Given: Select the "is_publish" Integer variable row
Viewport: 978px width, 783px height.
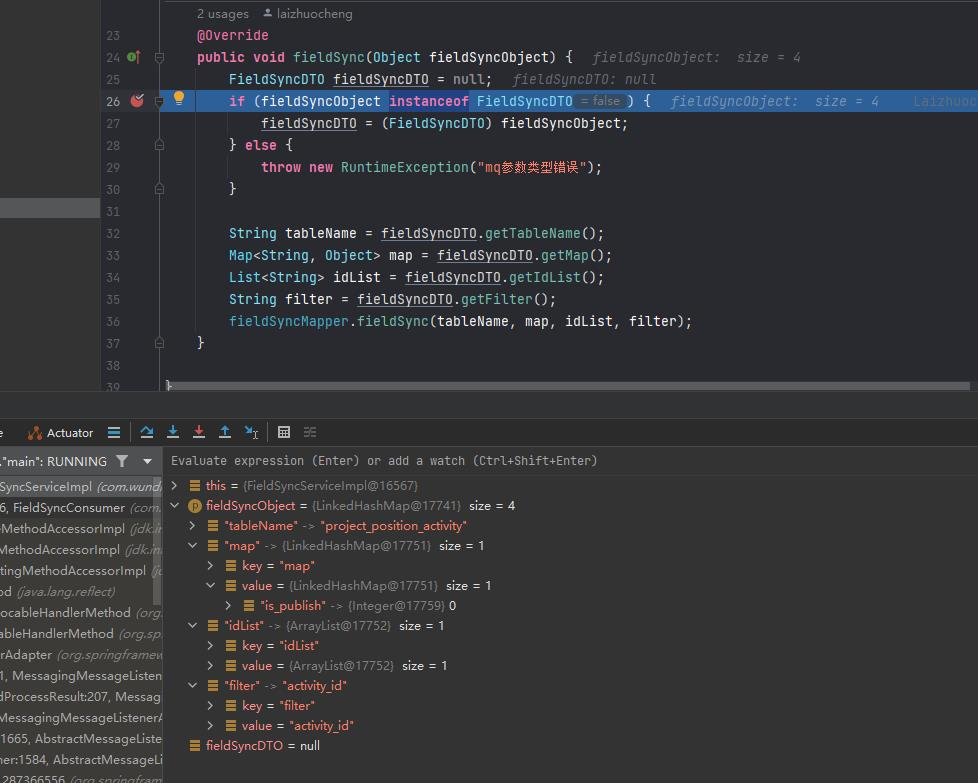Looking at the screenshot, I should pyautogui.click(x=571, y=605).
